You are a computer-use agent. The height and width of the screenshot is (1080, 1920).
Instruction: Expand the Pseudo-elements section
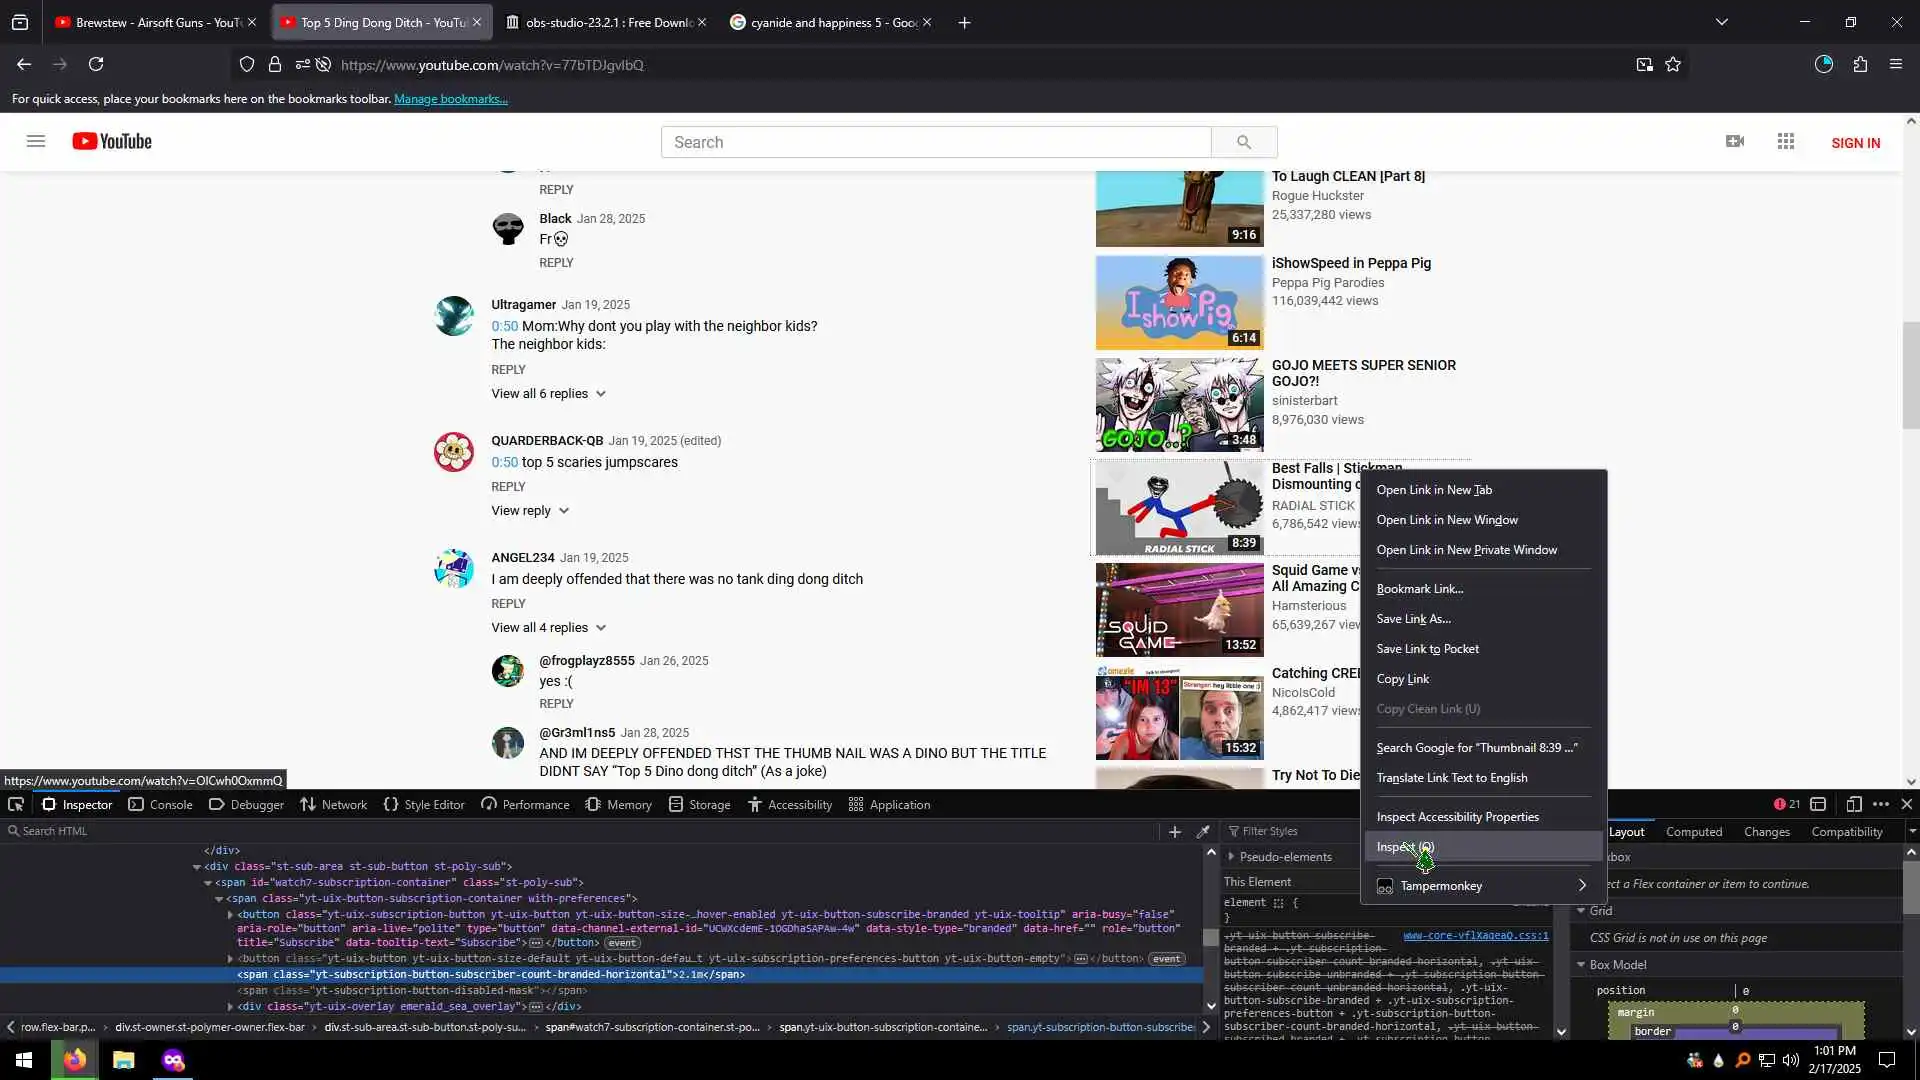click(1284, 857)
